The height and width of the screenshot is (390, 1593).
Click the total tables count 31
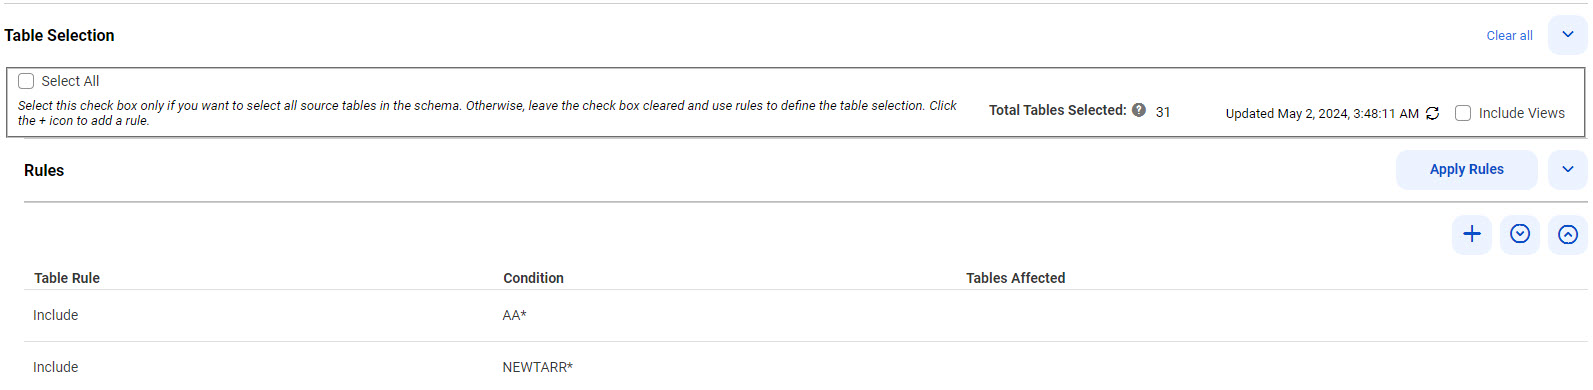click(x=1163, y=112)
